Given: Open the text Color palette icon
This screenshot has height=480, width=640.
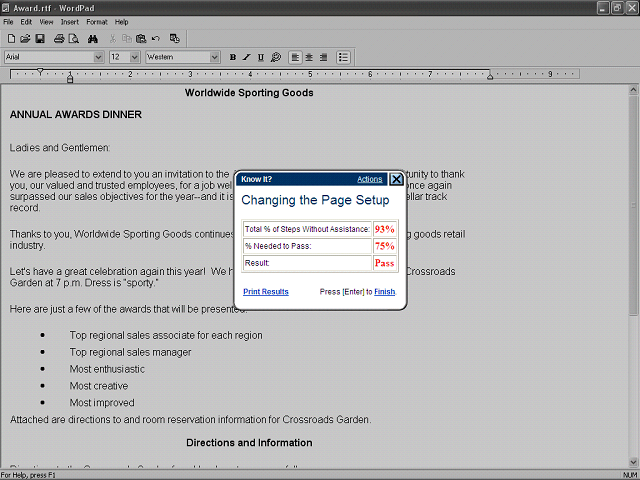Looking at the screenshot, I should click(276, 57).
